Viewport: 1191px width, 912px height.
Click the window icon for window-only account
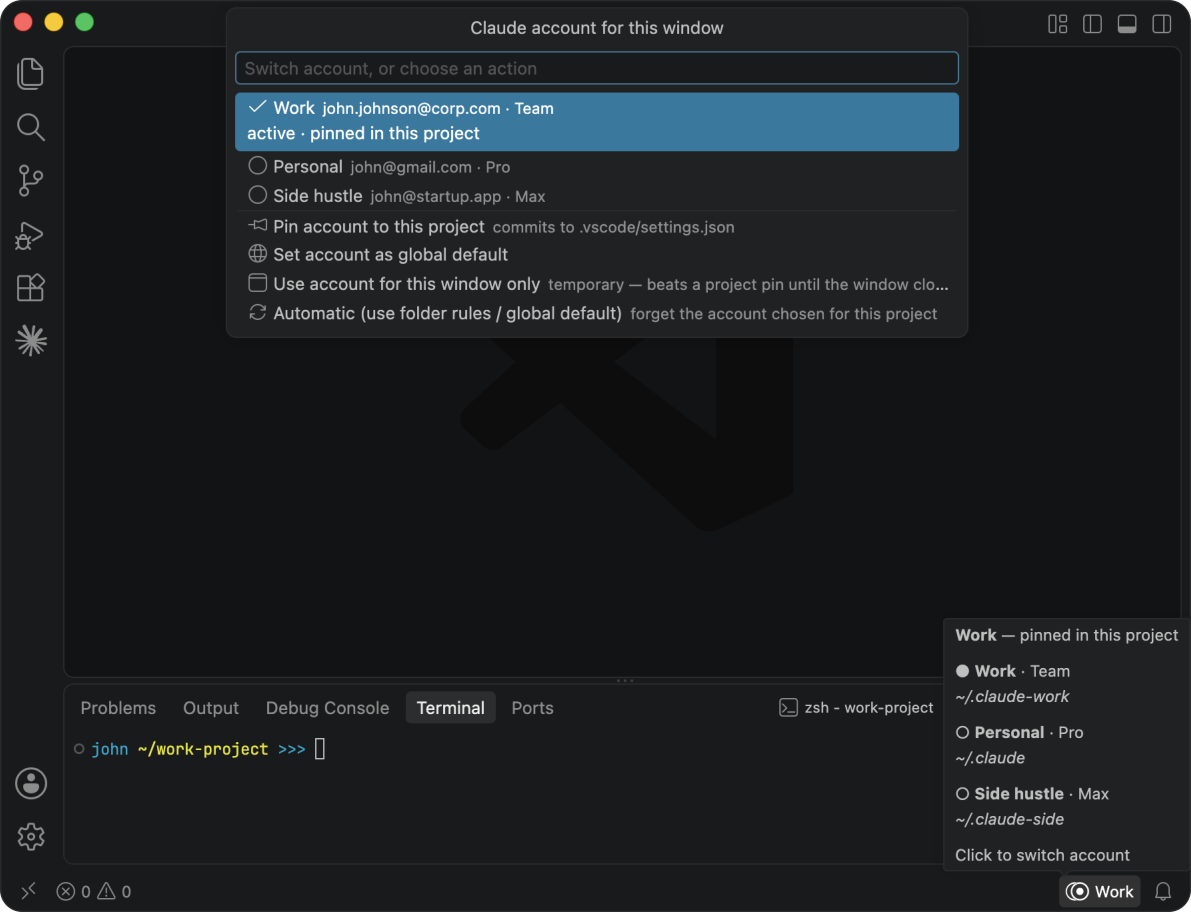257,283
